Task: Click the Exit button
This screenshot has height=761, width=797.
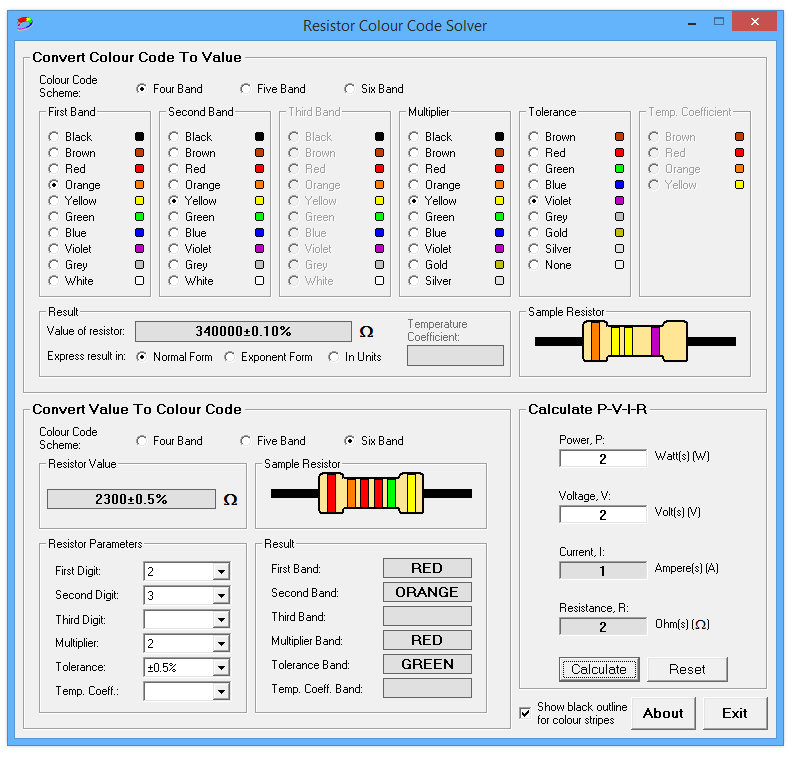Action: pos(735,714)
